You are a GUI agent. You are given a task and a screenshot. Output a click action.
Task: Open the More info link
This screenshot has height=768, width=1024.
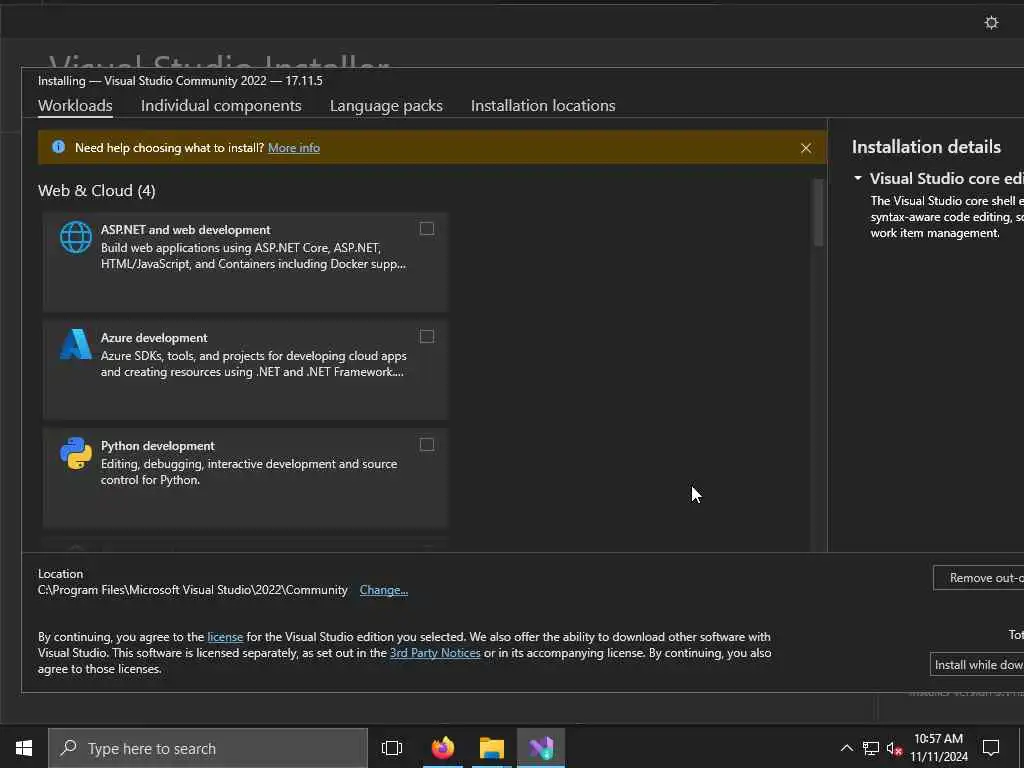click(294, 148)
